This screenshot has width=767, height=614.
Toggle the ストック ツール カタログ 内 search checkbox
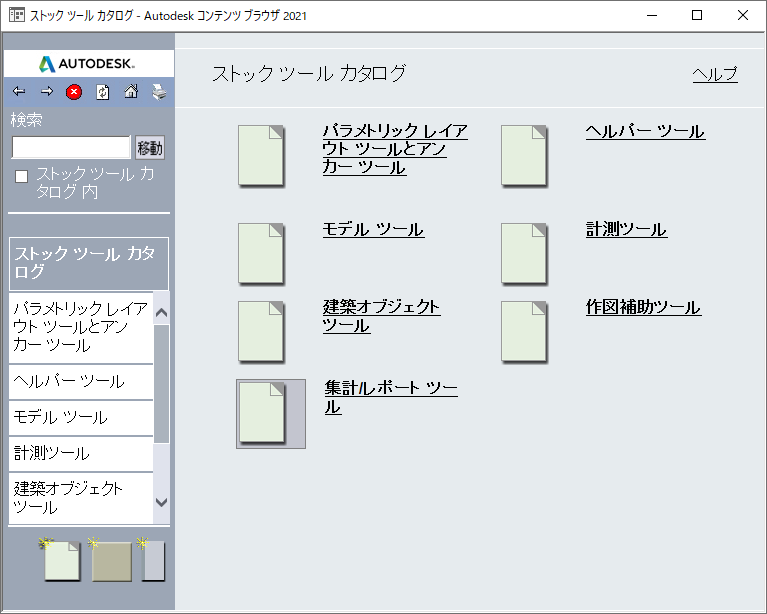tap(22, 176)
